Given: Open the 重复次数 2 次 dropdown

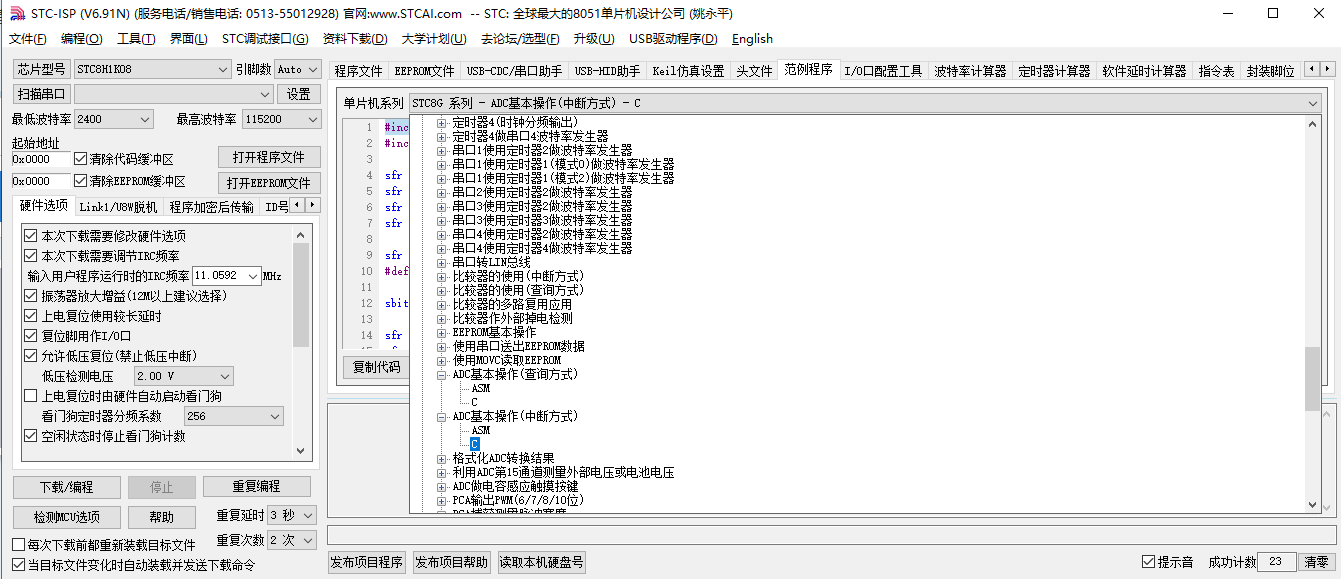Looking at the screenshot, I should (292, 540).
